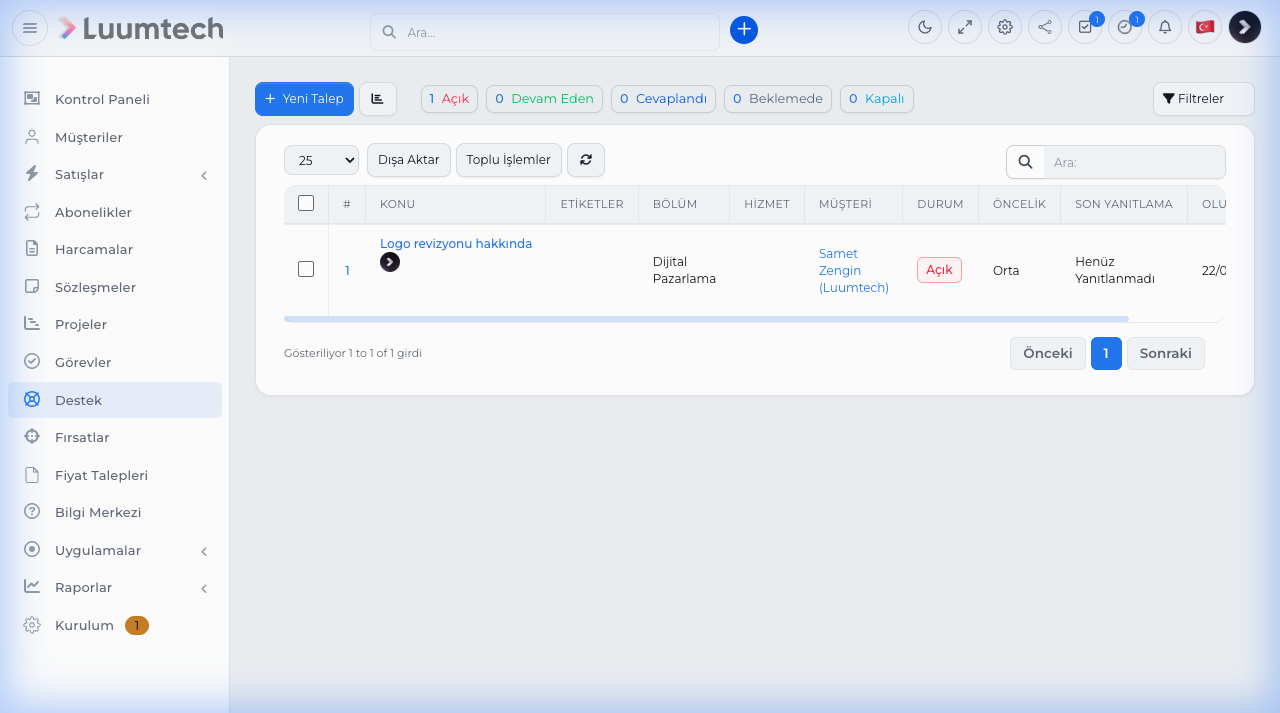Toggle the select-all checkbox in table header
Image resolution: width=1280 pixels, height=713 pixels.
[x=306, y=204]
